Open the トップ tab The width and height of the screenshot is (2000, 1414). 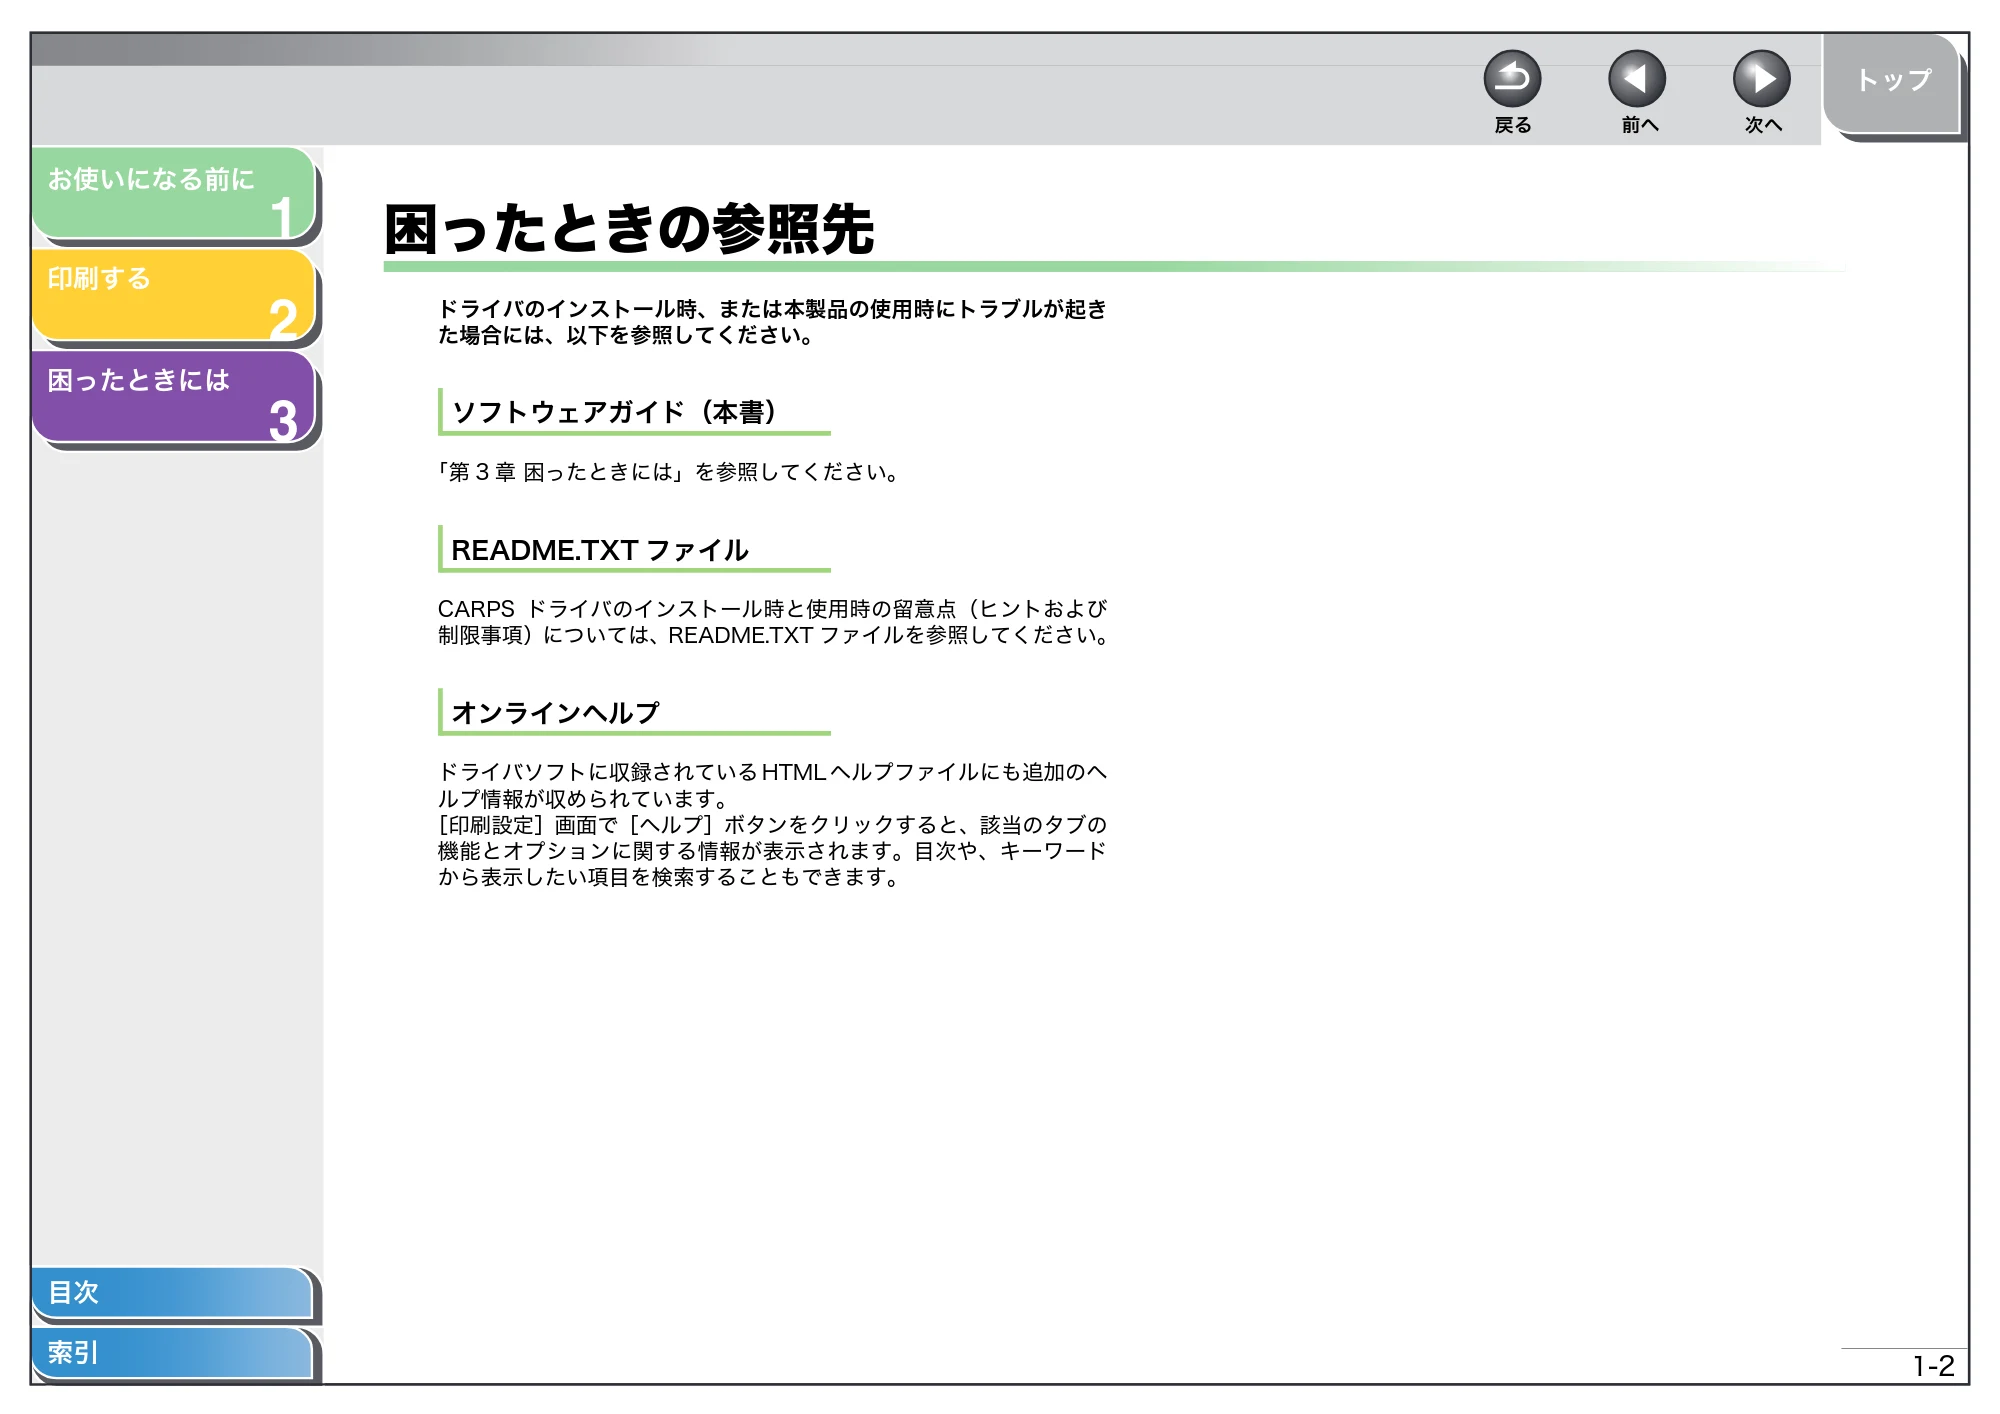click(1892, 82)
